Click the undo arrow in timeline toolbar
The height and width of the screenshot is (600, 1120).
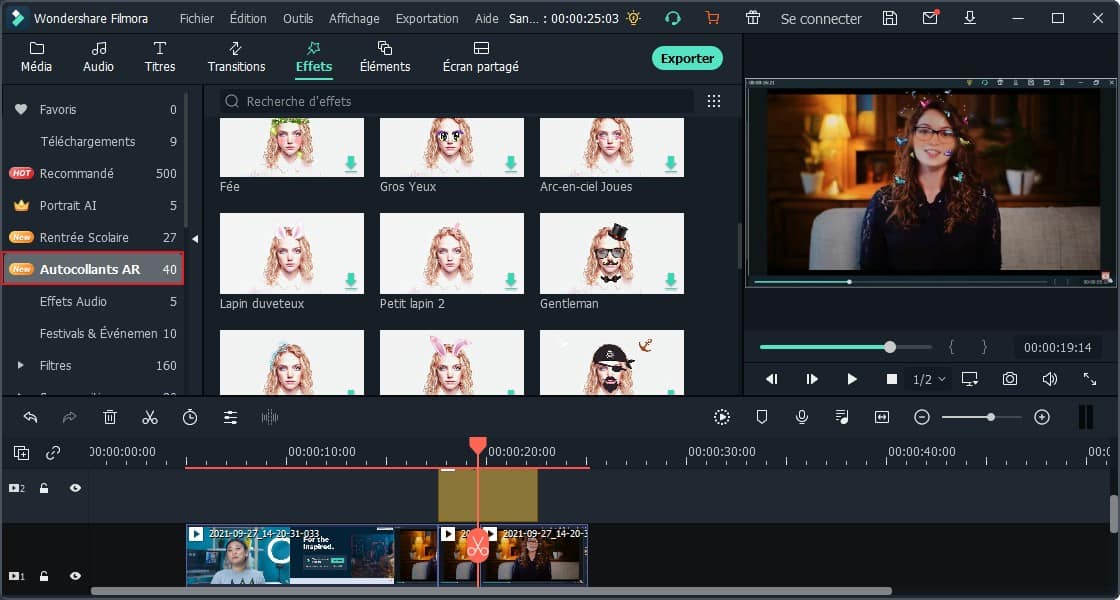pyautogui.click(x=30, y=417)
